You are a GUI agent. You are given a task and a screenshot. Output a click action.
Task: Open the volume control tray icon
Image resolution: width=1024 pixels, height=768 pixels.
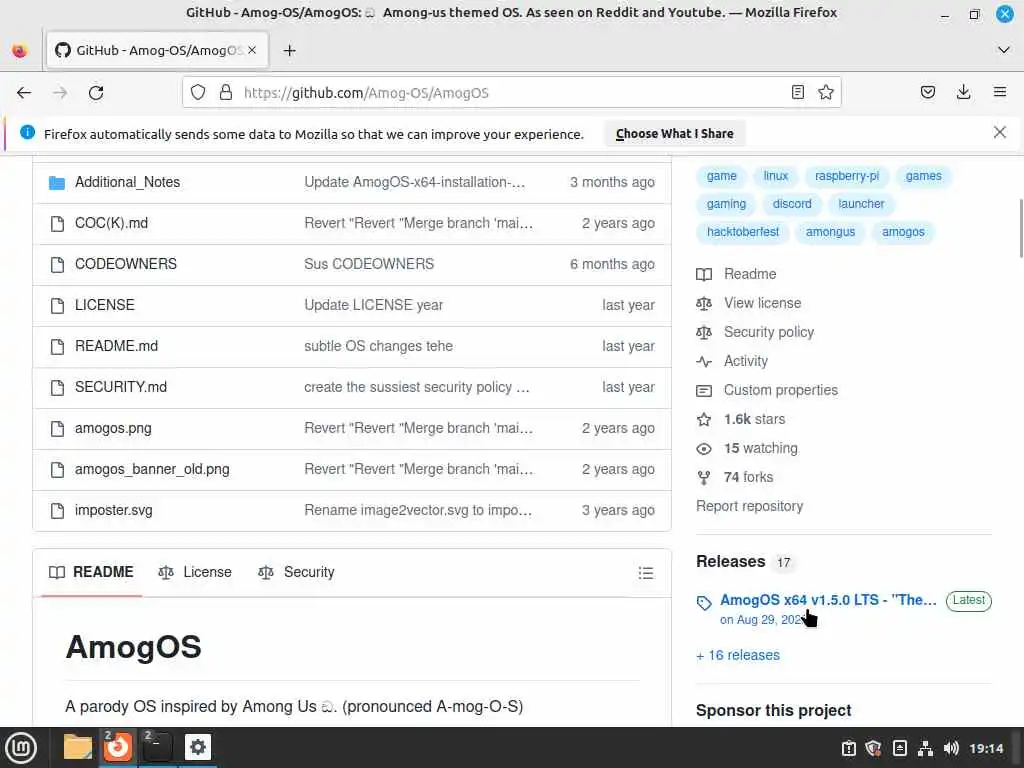951,748
